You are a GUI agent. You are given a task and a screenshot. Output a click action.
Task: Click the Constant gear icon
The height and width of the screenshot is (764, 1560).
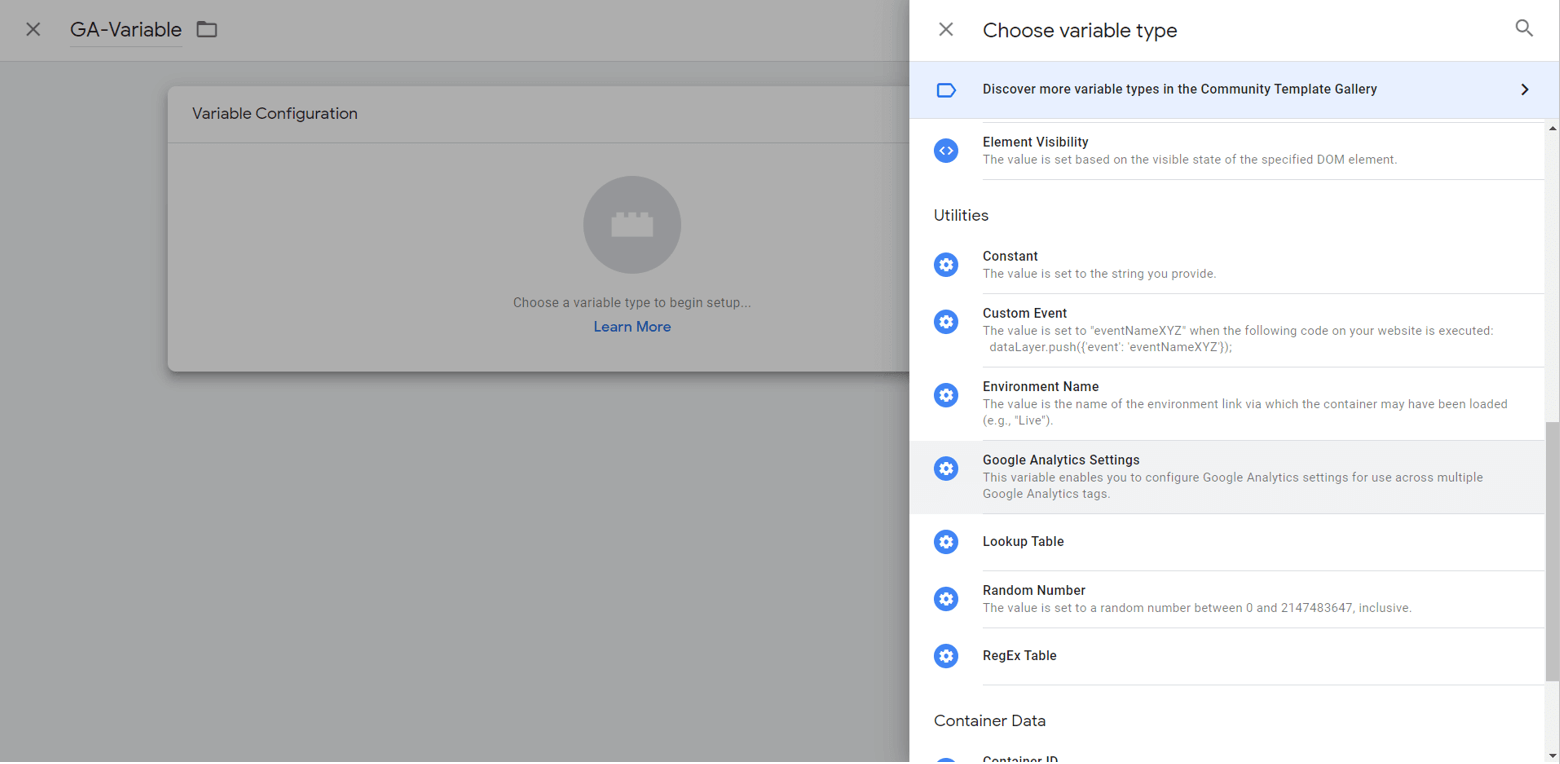(x=945, y=265)
